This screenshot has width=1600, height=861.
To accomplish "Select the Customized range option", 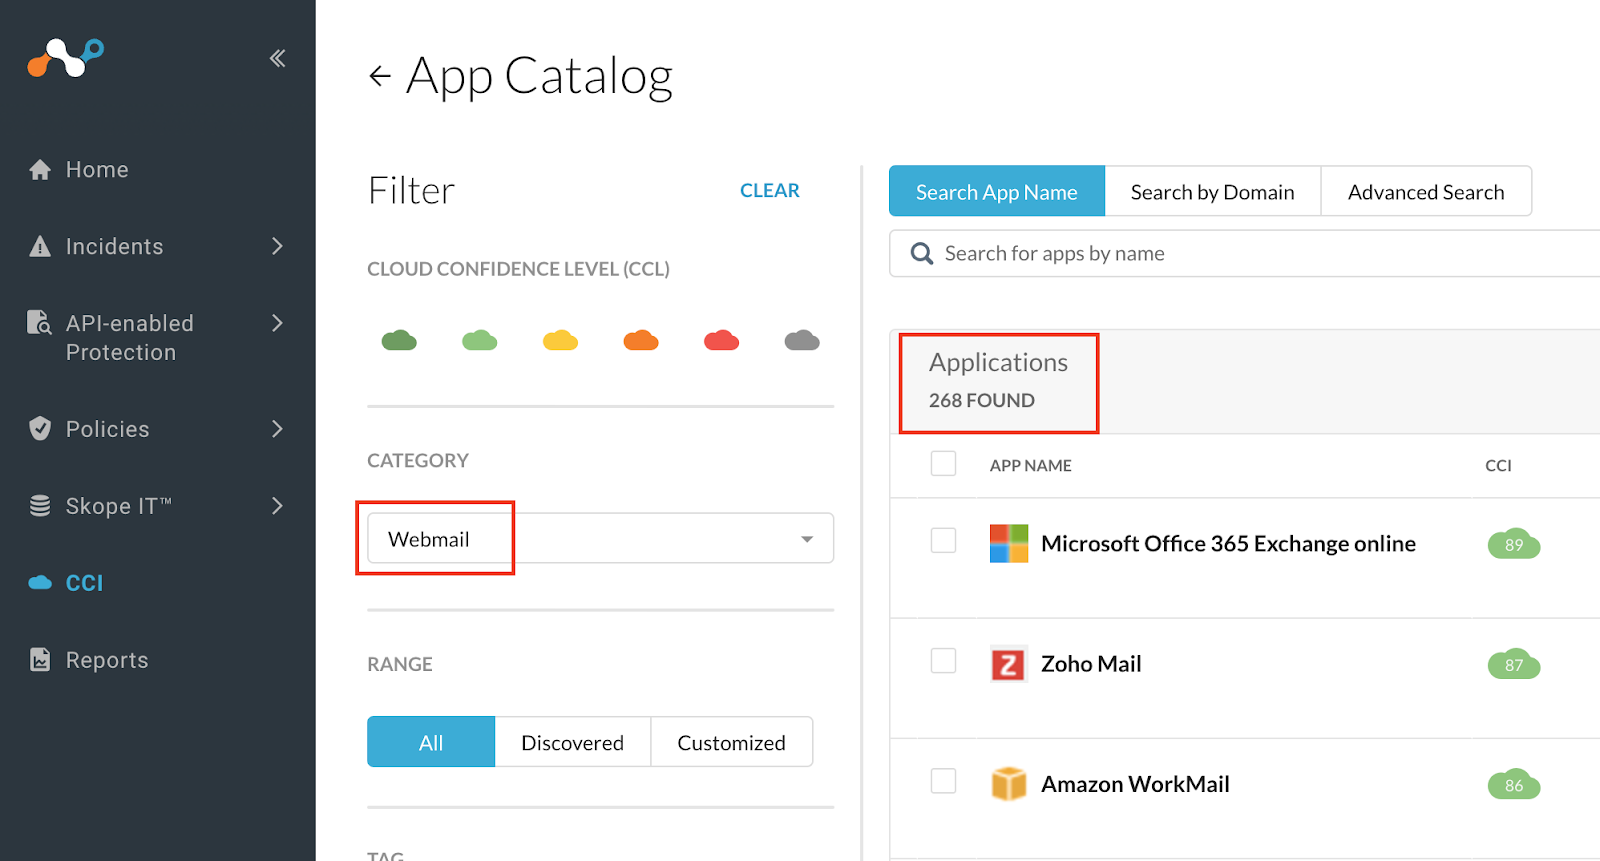I will (x=732, y=742).
